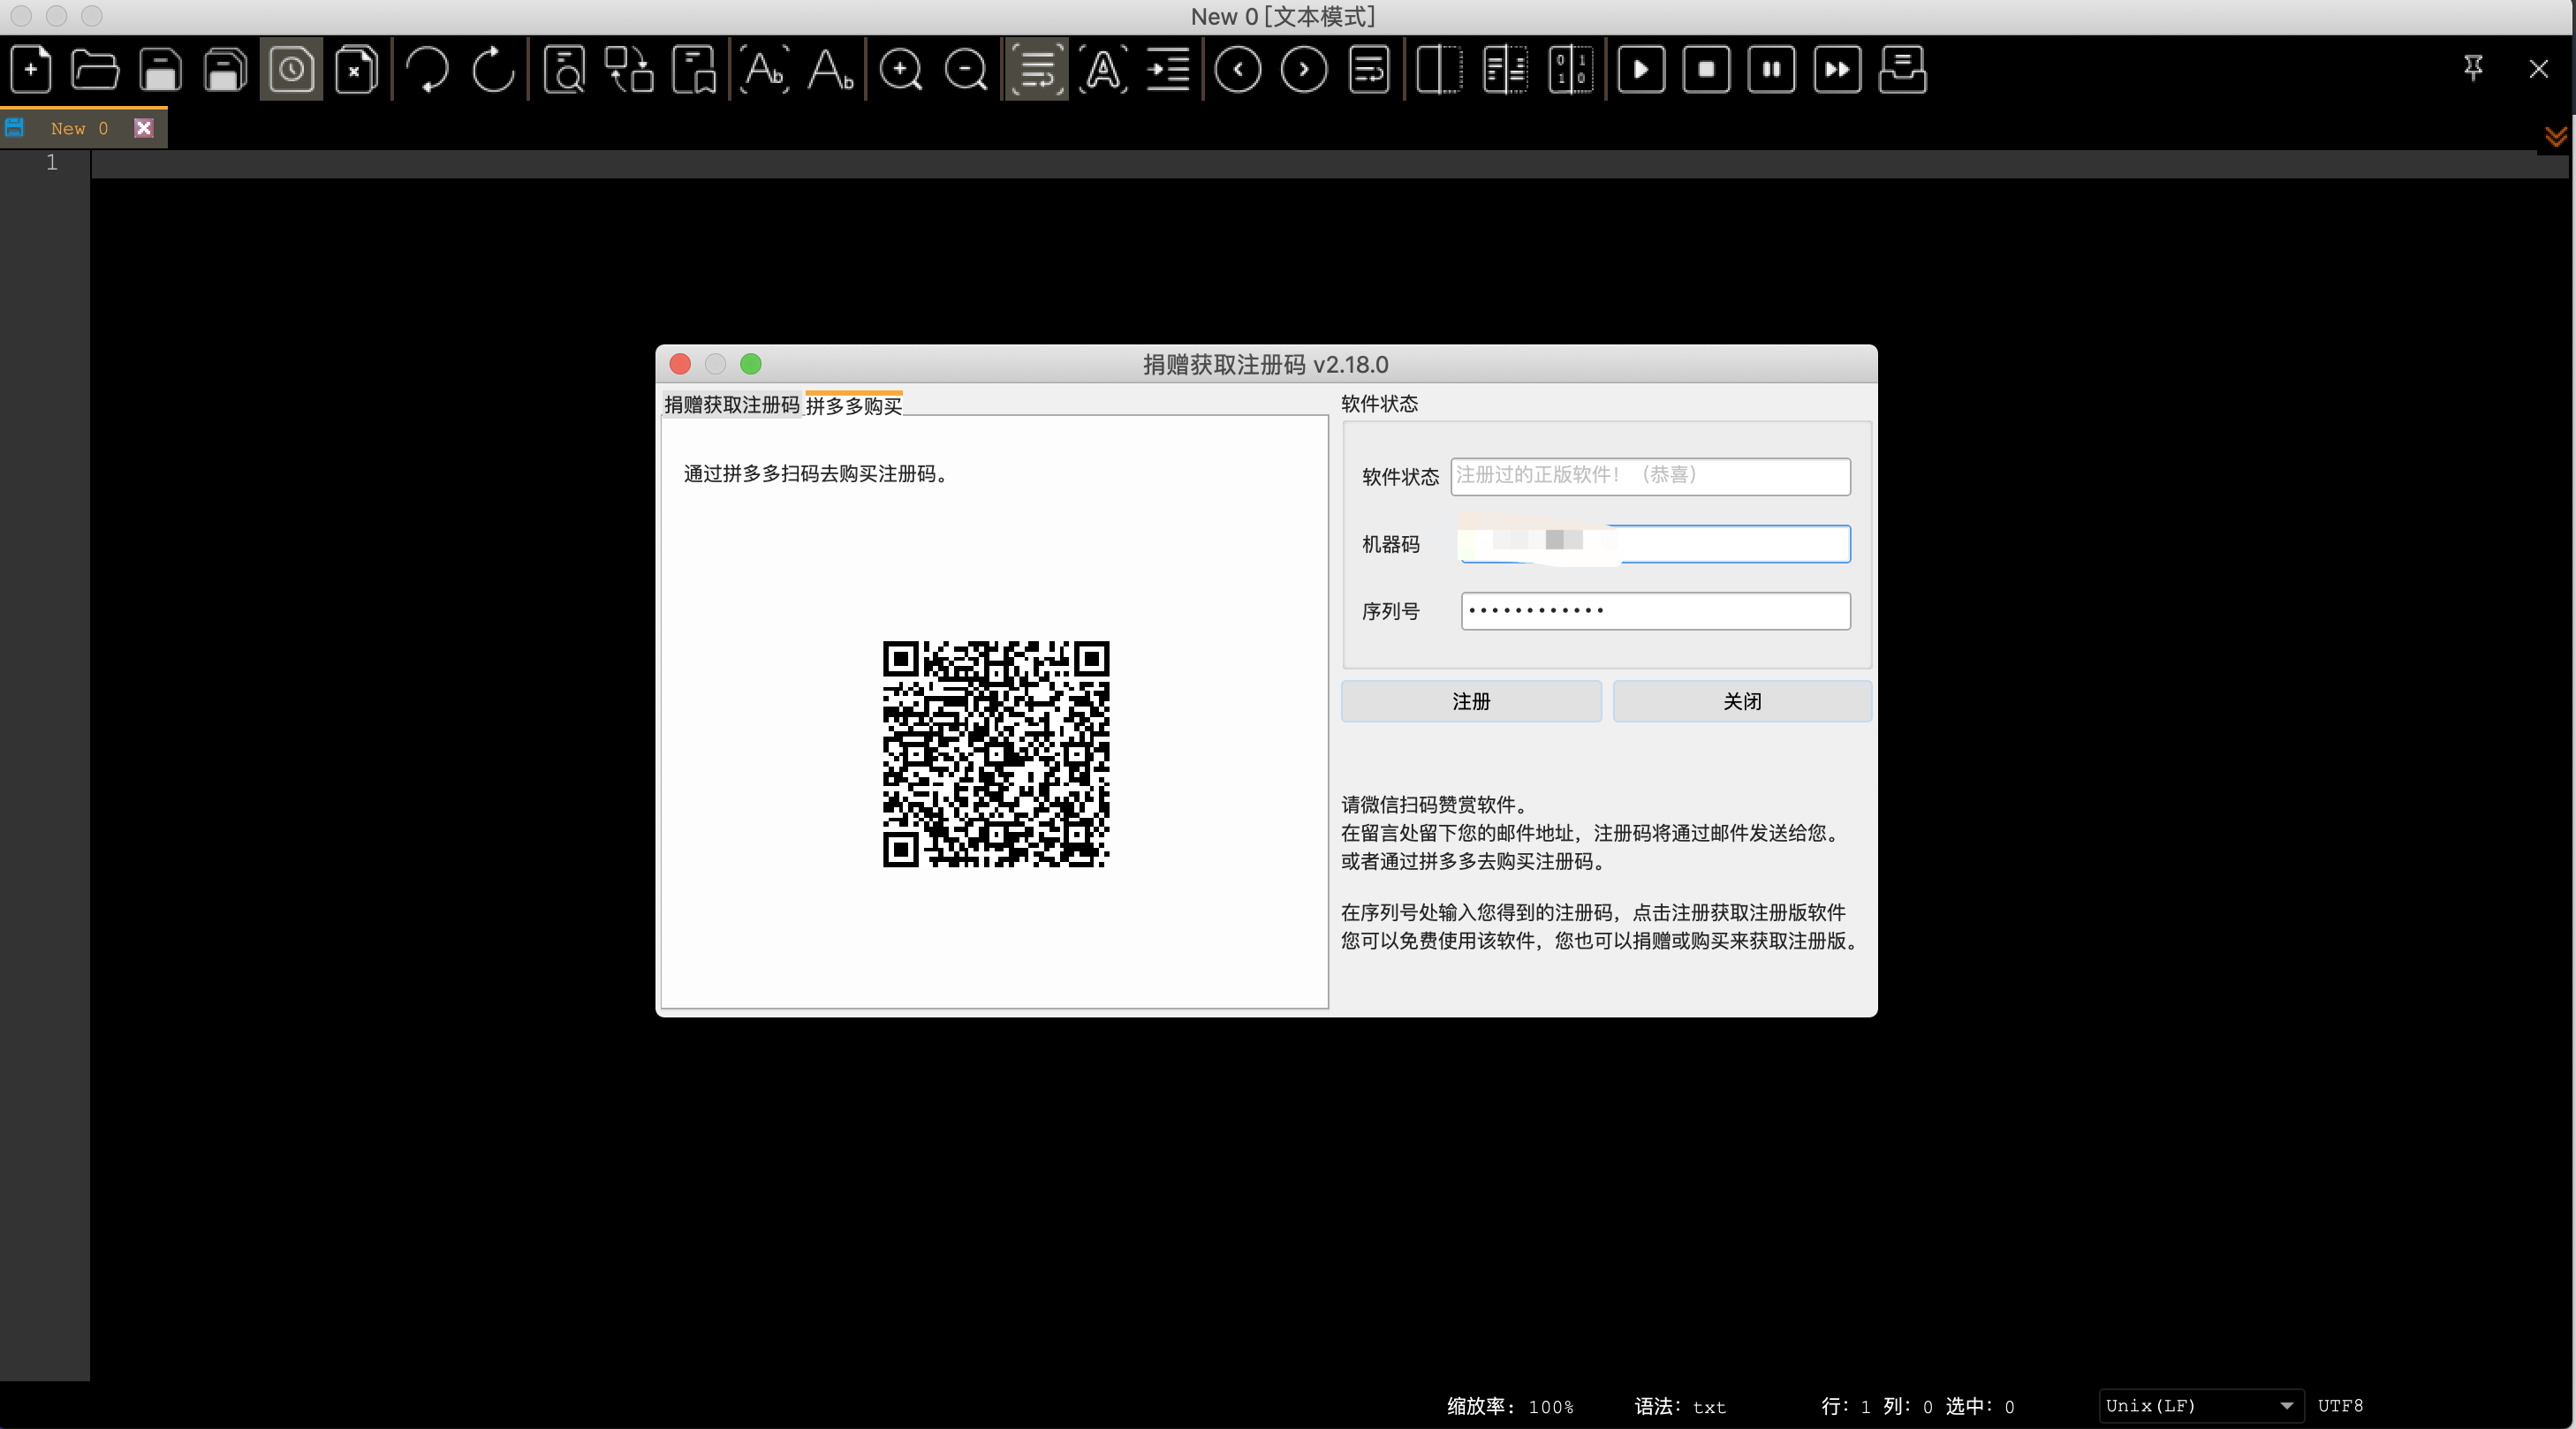2576x1429 pixels.
Task: Click the fast-forward button in toolbar
Action: point(1837,70)
